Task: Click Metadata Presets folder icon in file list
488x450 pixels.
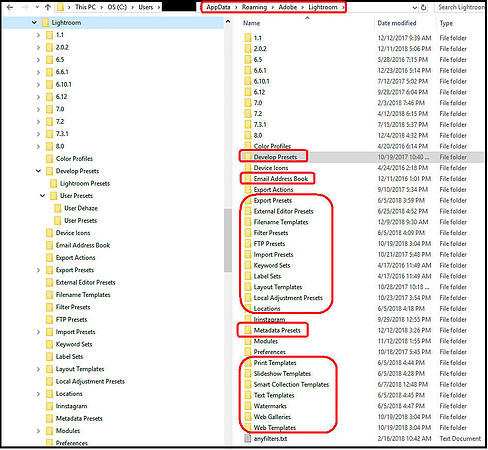Action: coord(248,330)
